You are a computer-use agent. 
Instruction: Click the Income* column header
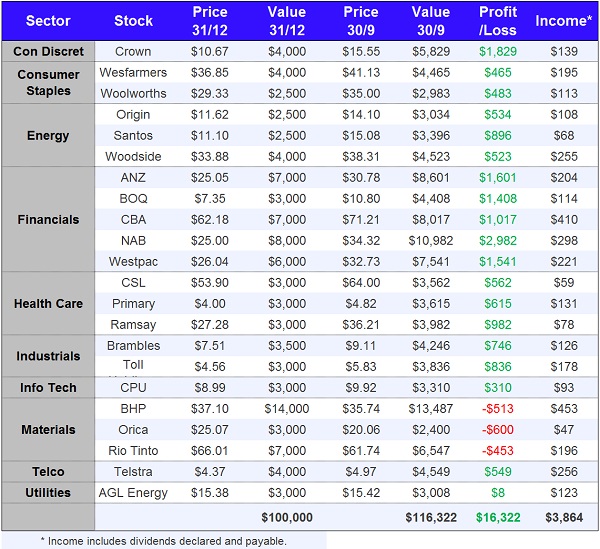coord(563,21)
